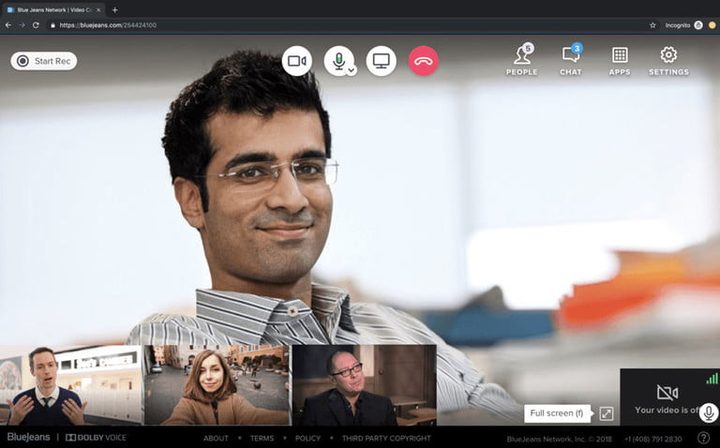Open the Apps grid panel

pos(619,60)
